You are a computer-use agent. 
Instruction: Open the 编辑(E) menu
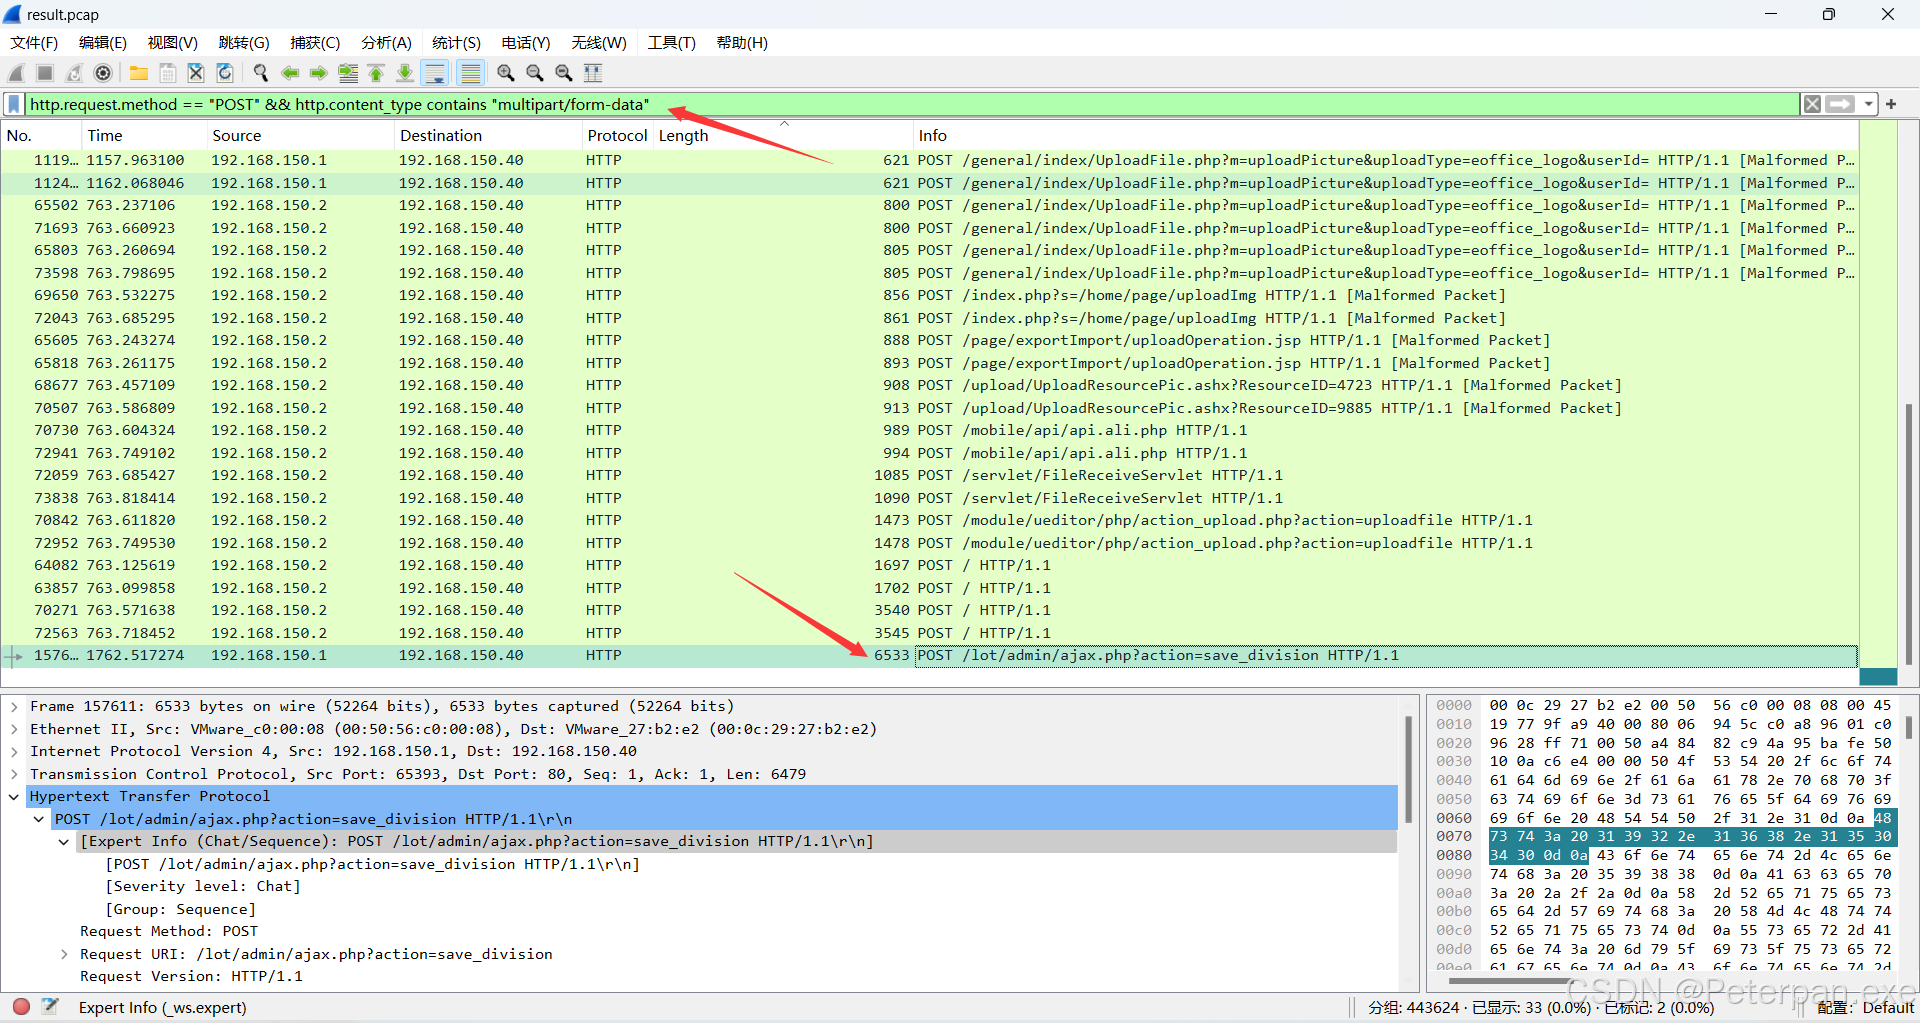(x=103, y=43)
